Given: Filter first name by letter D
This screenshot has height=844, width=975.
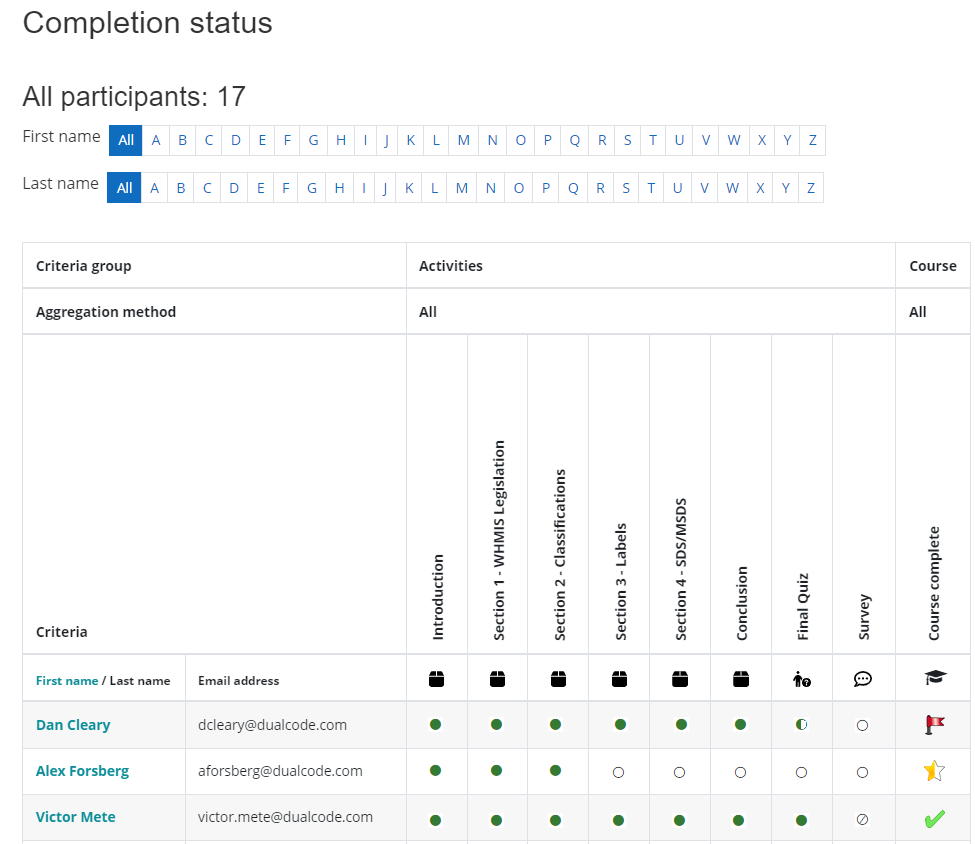Looking at the screenshot, I should coord(236,140).
